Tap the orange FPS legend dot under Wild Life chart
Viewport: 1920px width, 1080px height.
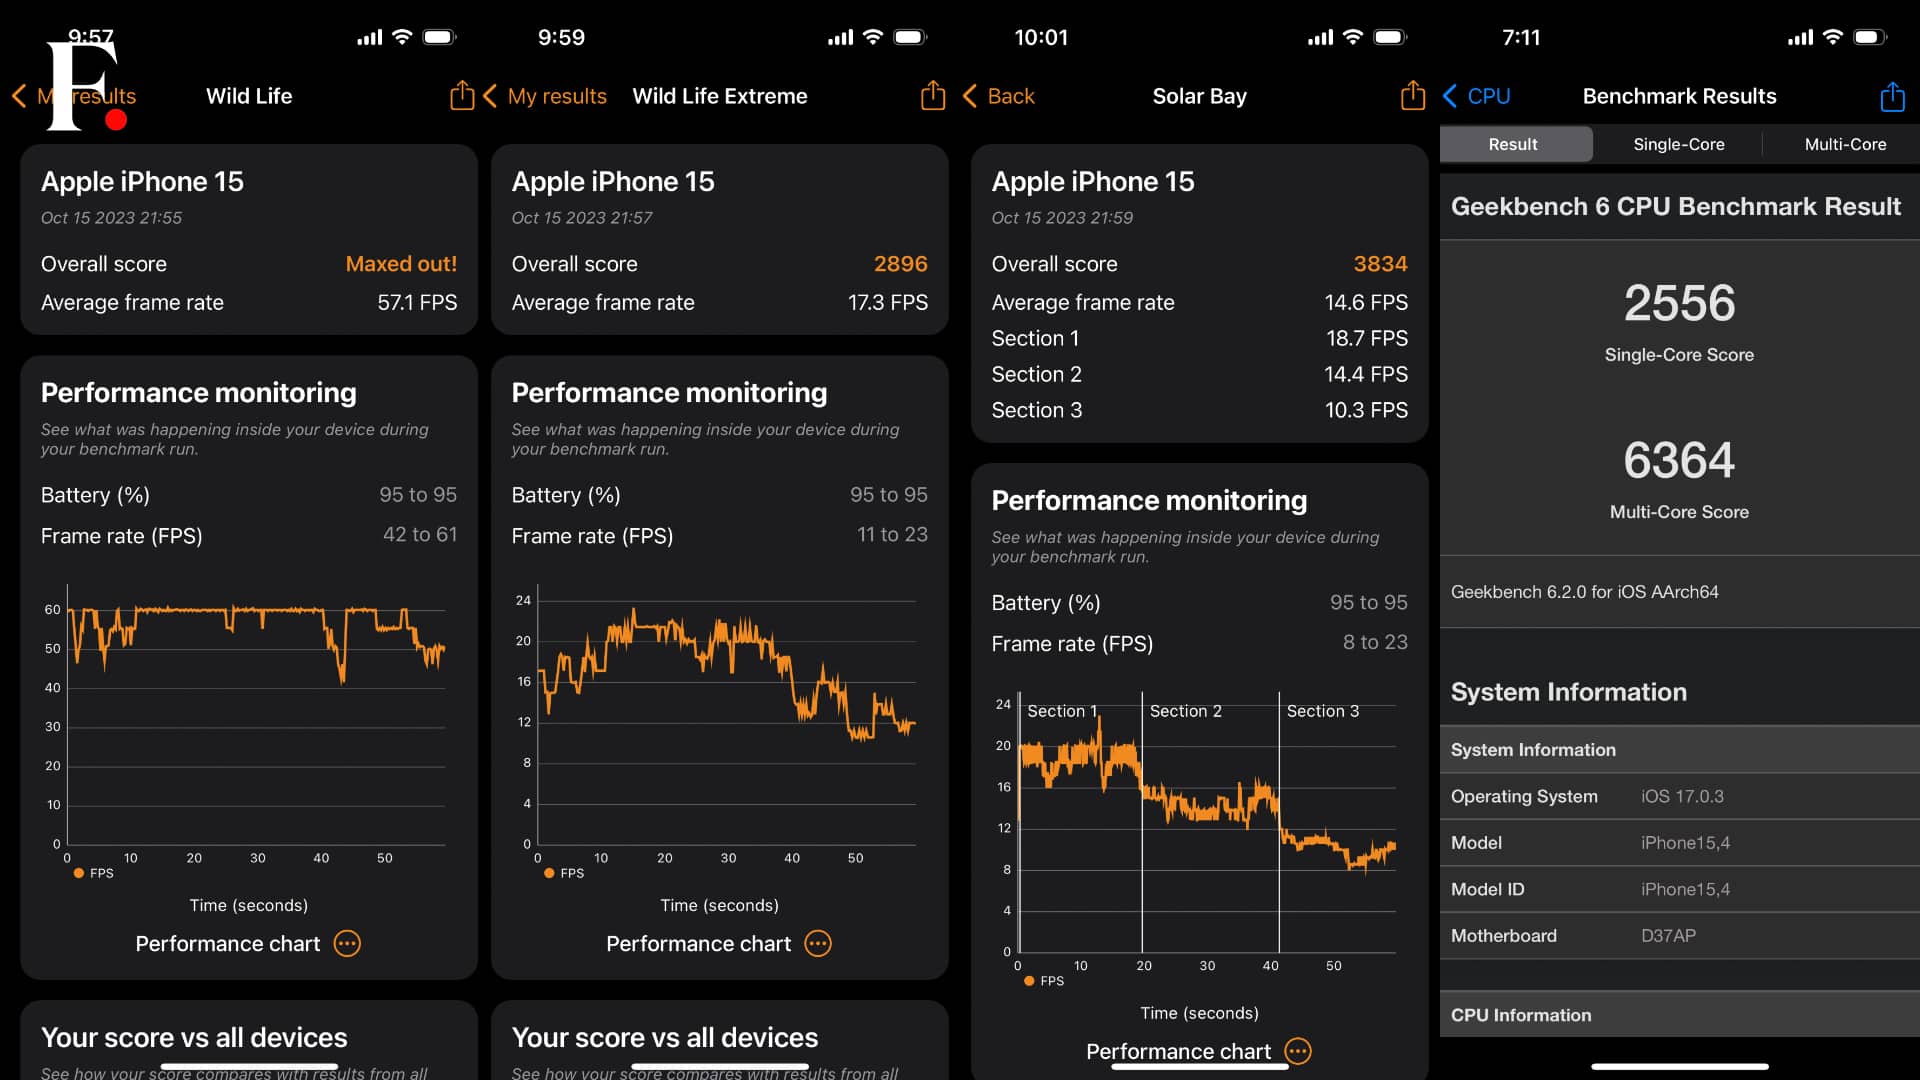point(80,873)
